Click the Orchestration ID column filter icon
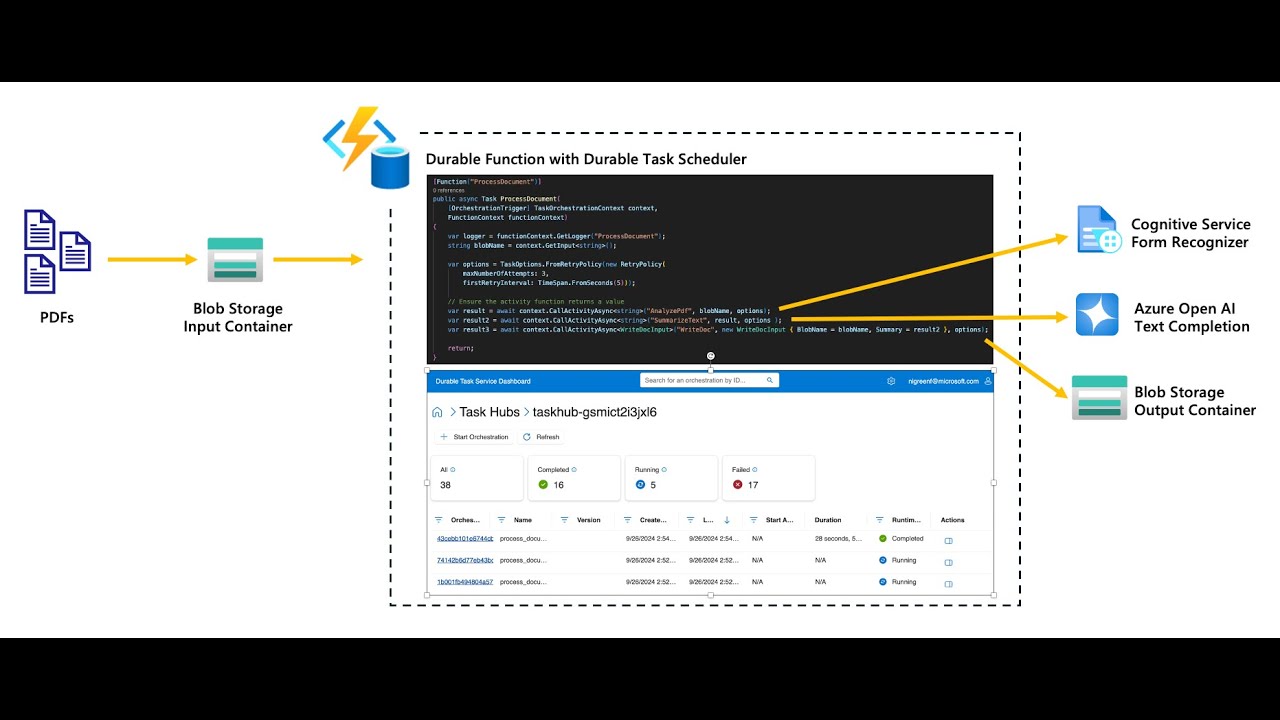The width and height of the screenshot is (1280, 720). tap(438, 520)
